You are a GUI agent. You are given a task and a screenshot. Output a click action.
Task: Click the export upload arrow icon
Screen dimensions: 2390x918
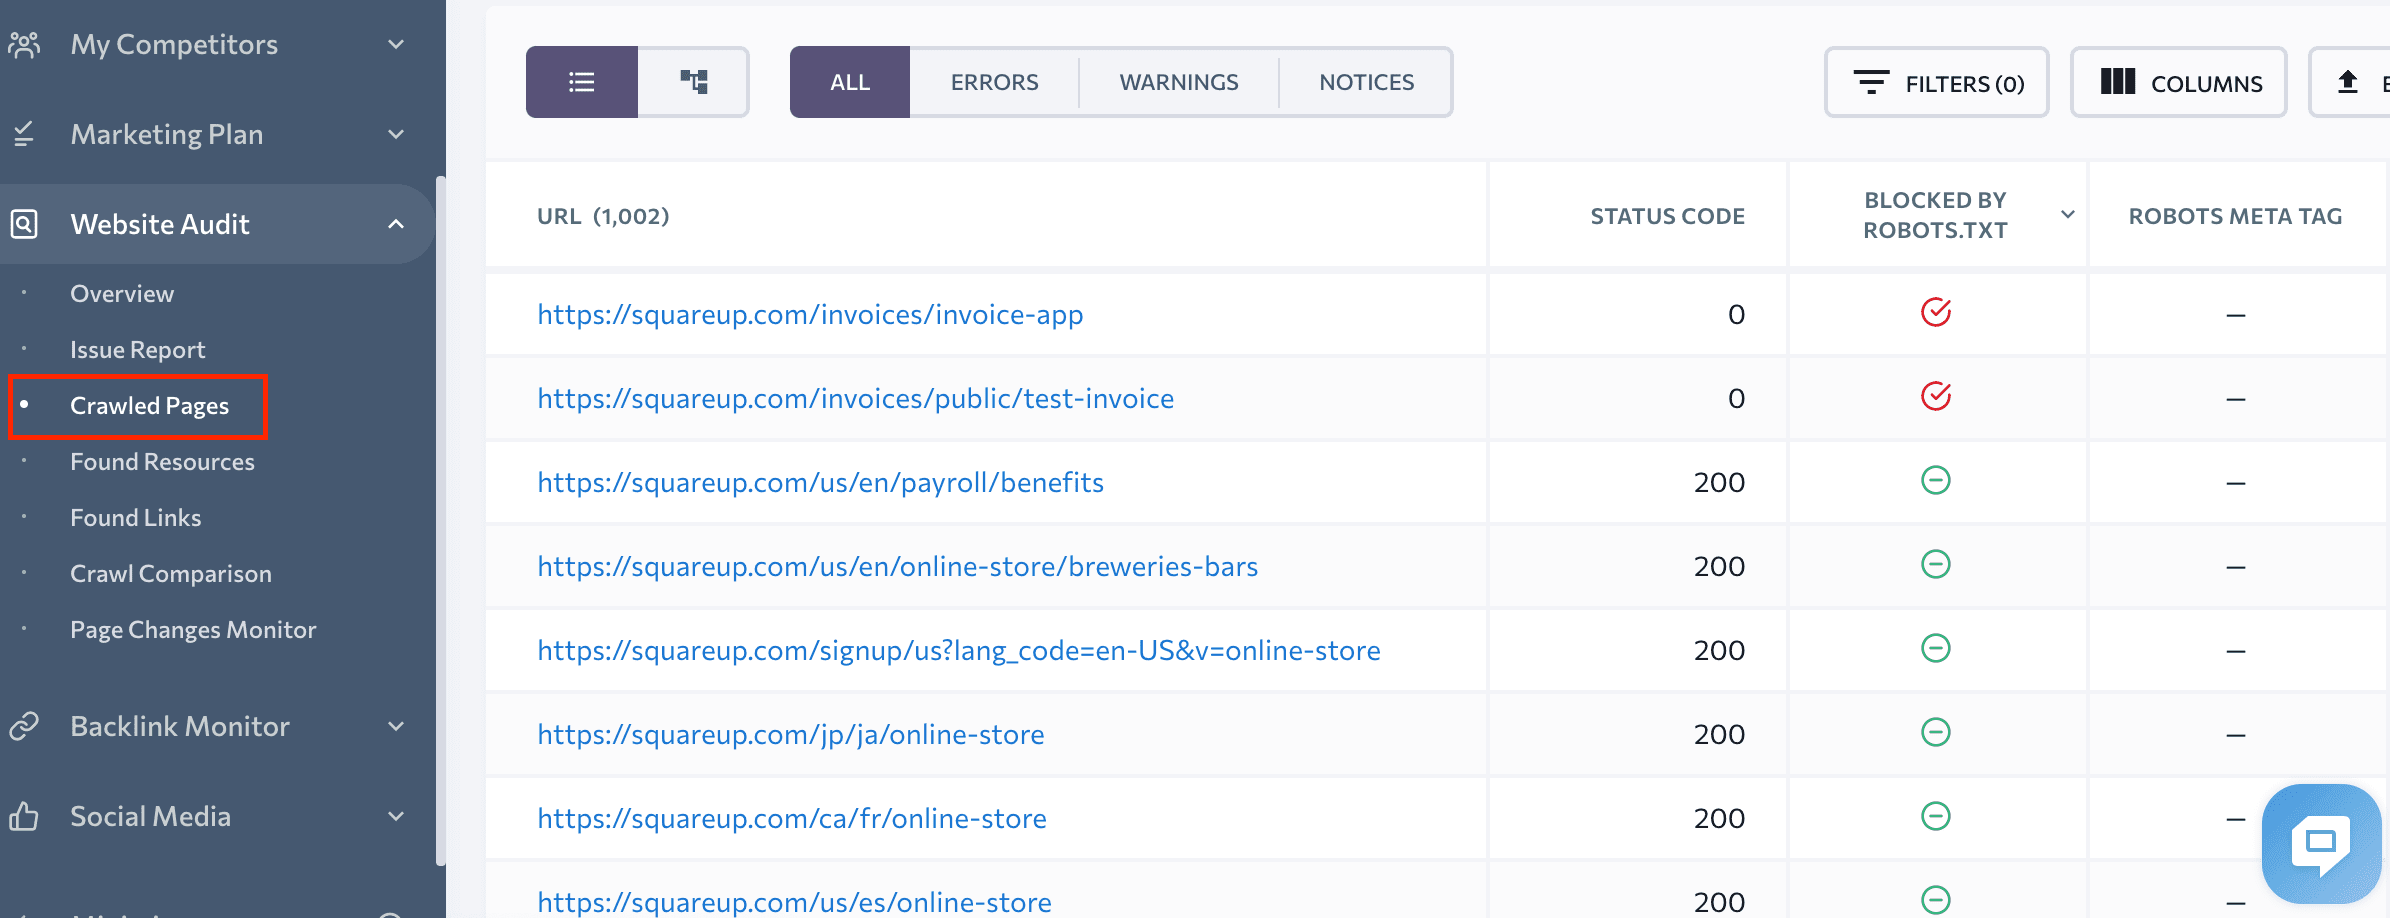click(x=2348, y=82)
